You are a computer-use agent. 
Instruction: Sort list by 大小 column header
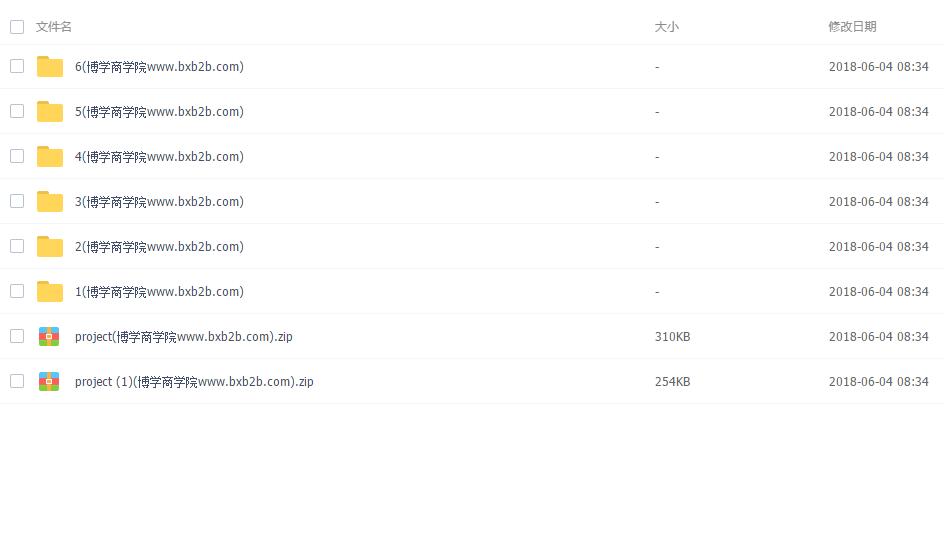click(x=666, y=27)
